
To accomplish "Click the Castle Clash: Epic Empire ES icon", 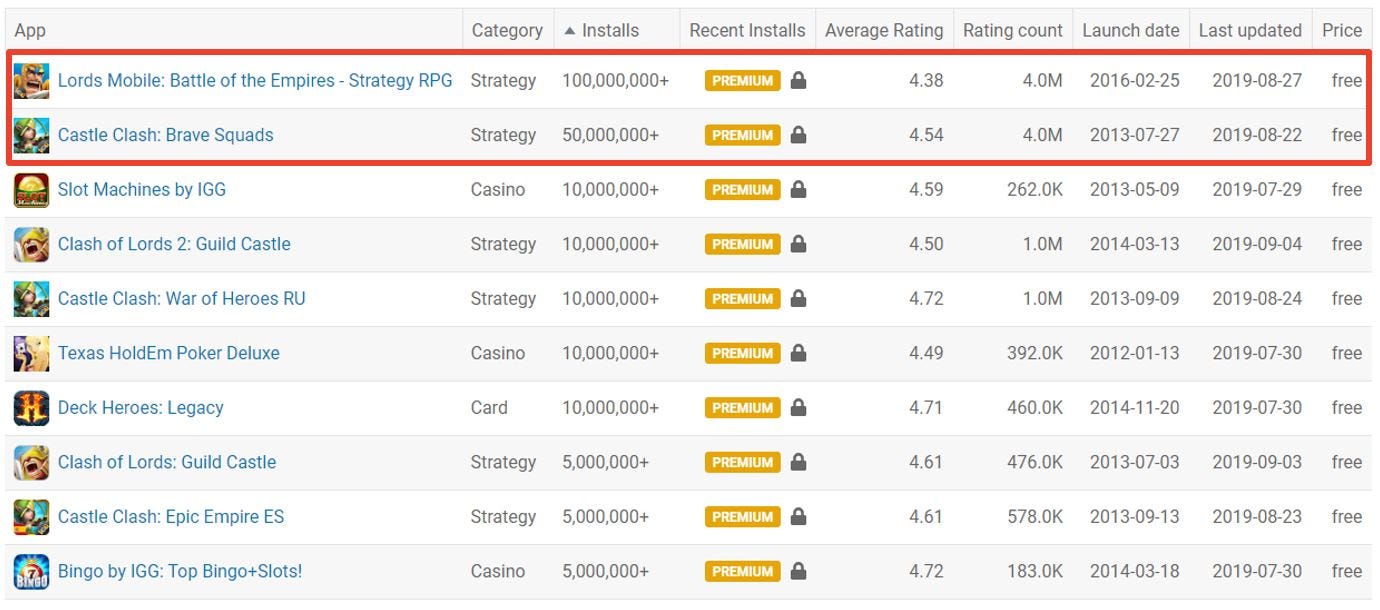I will [x=31, y=517].
